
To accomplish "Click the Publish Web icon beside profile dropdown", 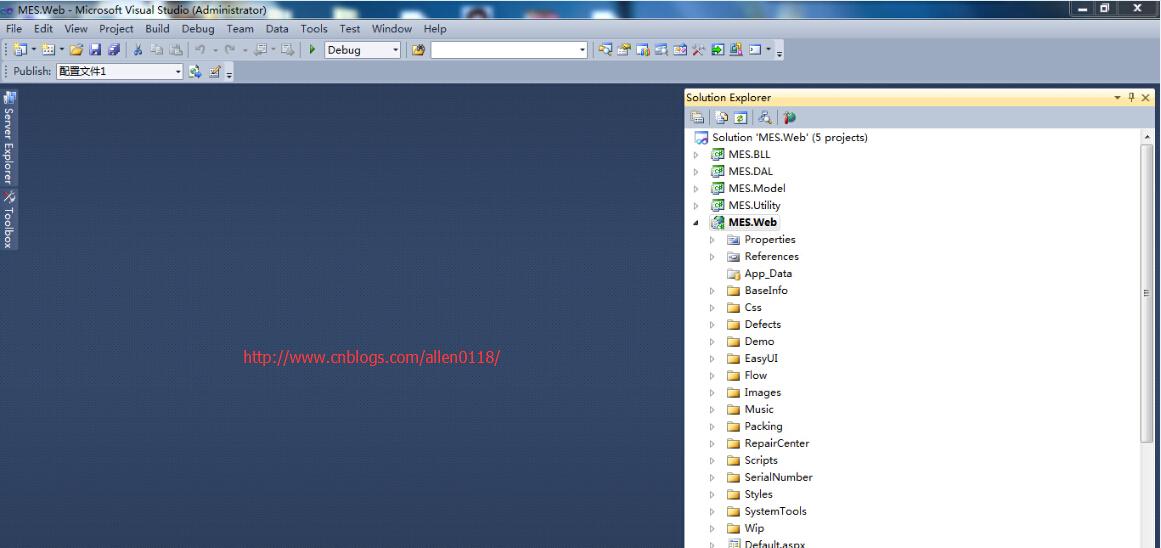I will [195, 71].
